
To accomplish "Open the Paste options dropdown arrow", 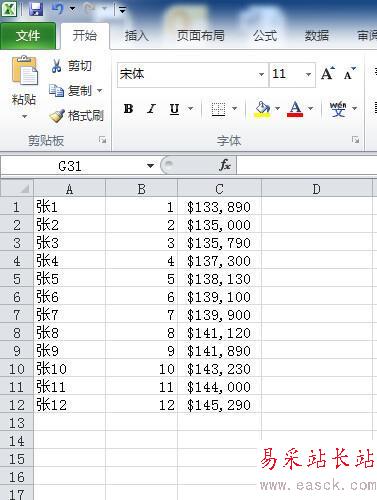I will [x=24, y=116].
